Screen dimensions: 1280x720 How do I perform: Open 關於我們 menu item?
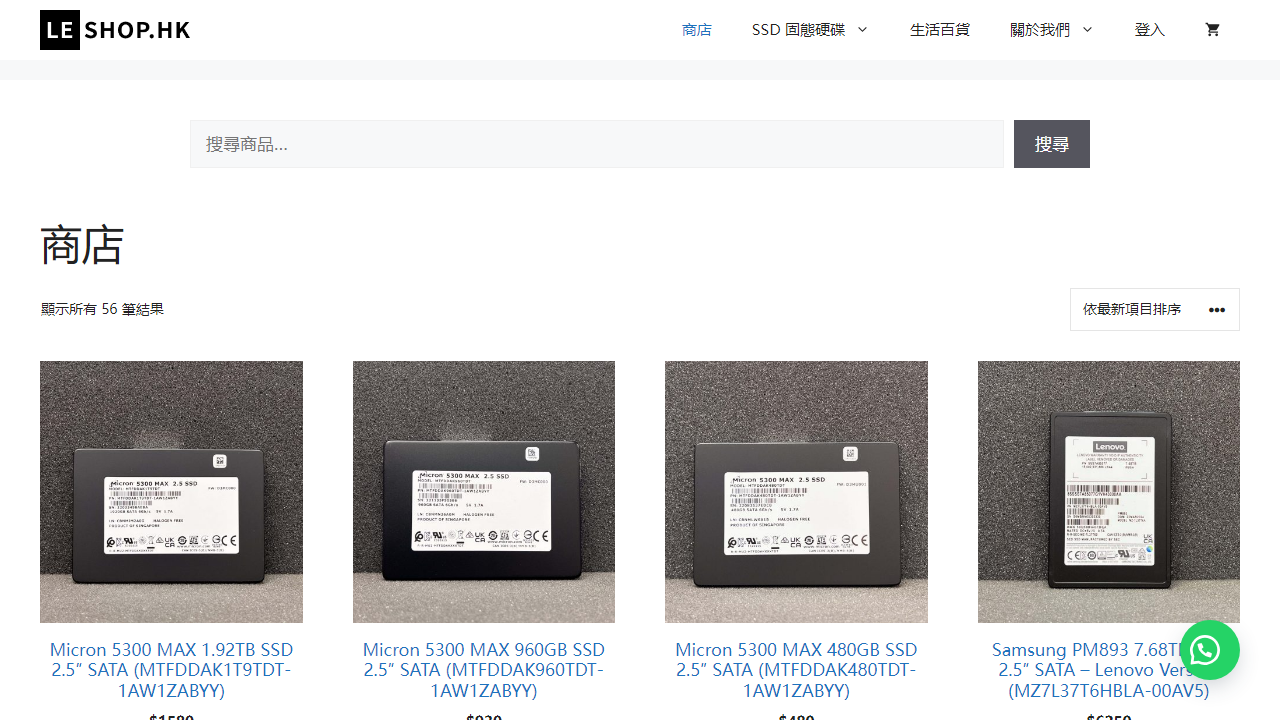[x=1040, y=30]
